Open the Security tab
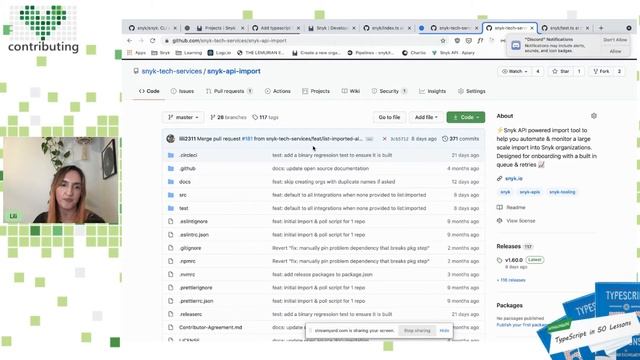 pyautogui.click(x=389, y=91)
